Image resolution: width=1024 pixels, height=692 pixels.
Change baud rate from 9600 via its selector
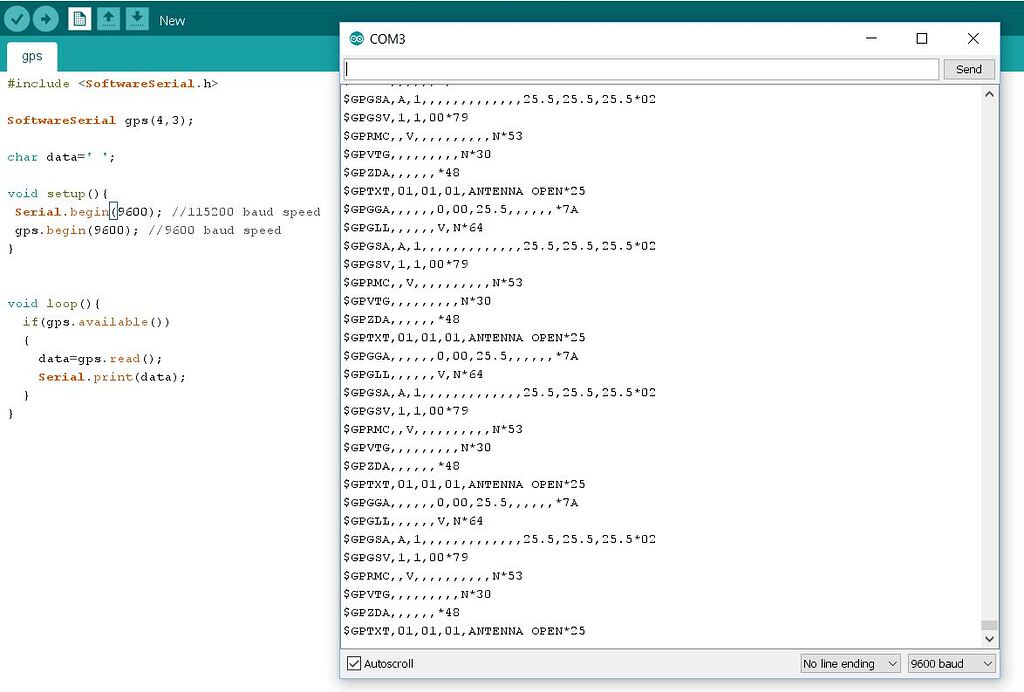[950, 663]
